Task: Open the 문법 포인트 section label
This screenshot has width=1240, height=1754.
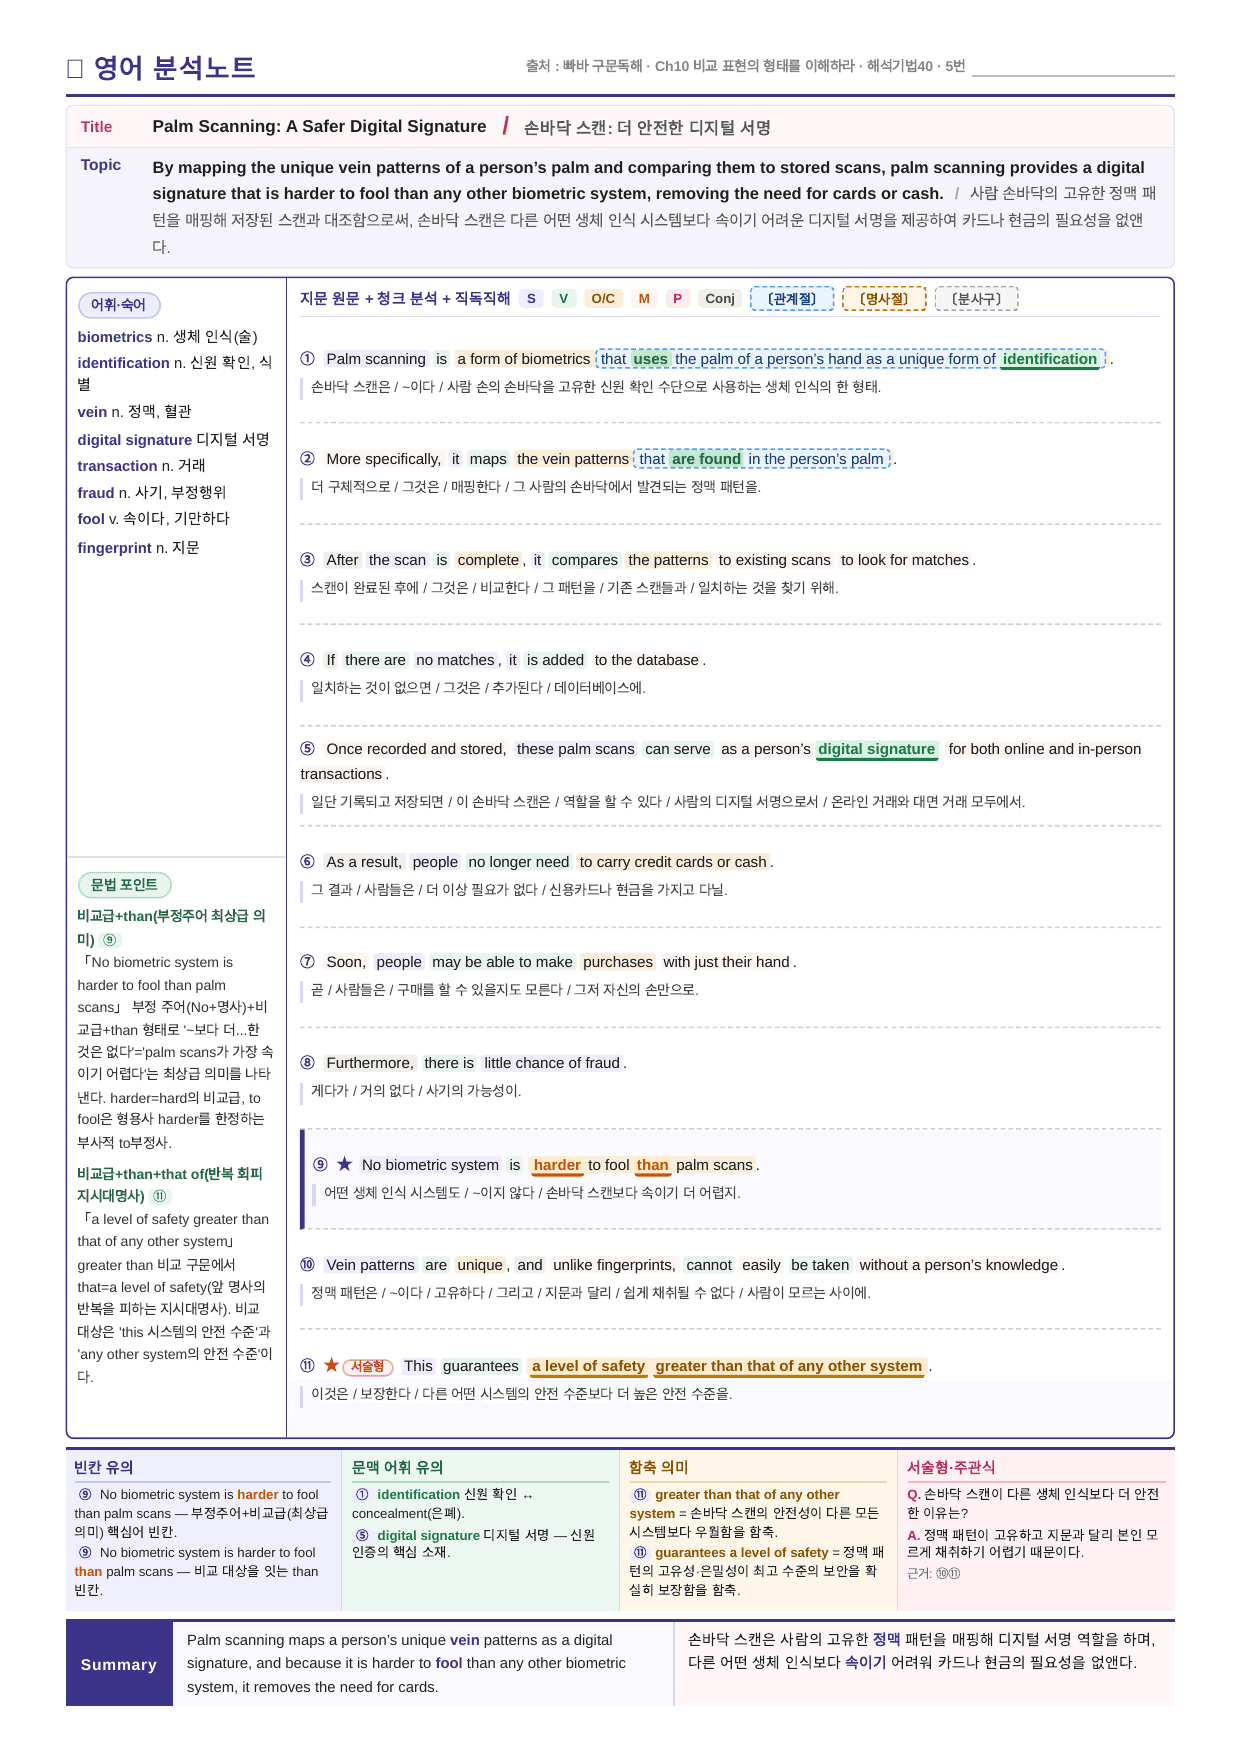Action: (x=124, y=885)
